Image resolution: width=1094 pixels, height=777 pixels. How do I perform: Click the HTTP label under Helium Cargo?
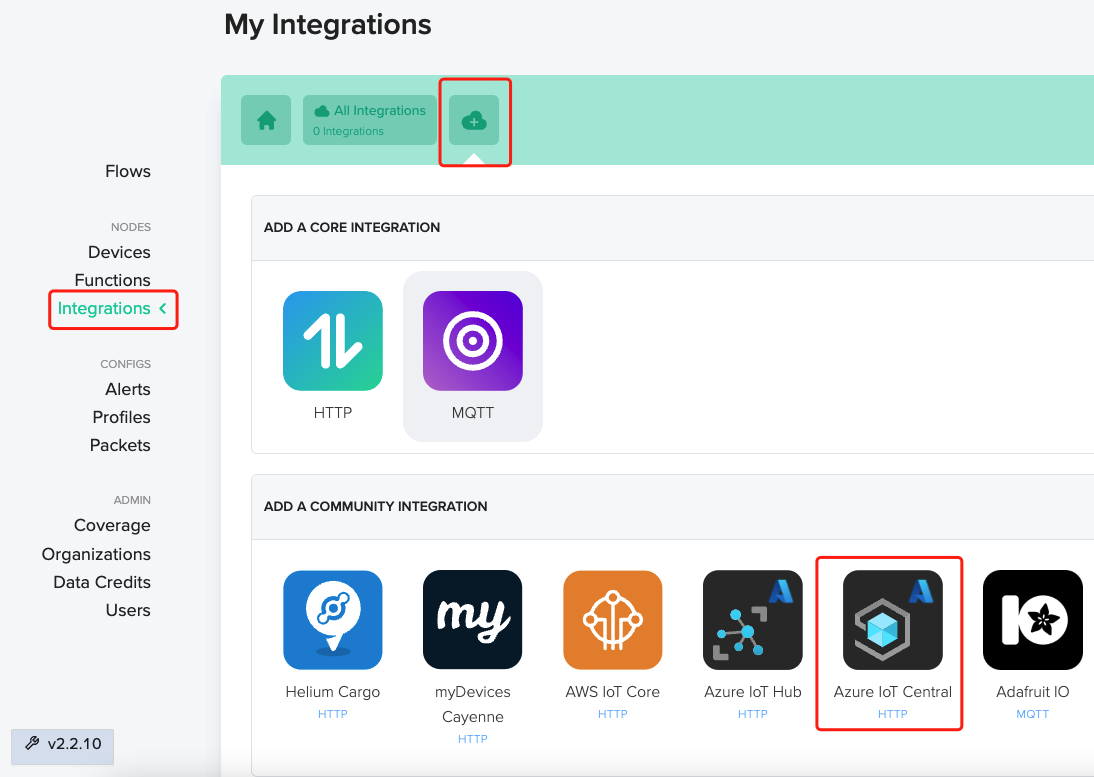click(333, 714)
